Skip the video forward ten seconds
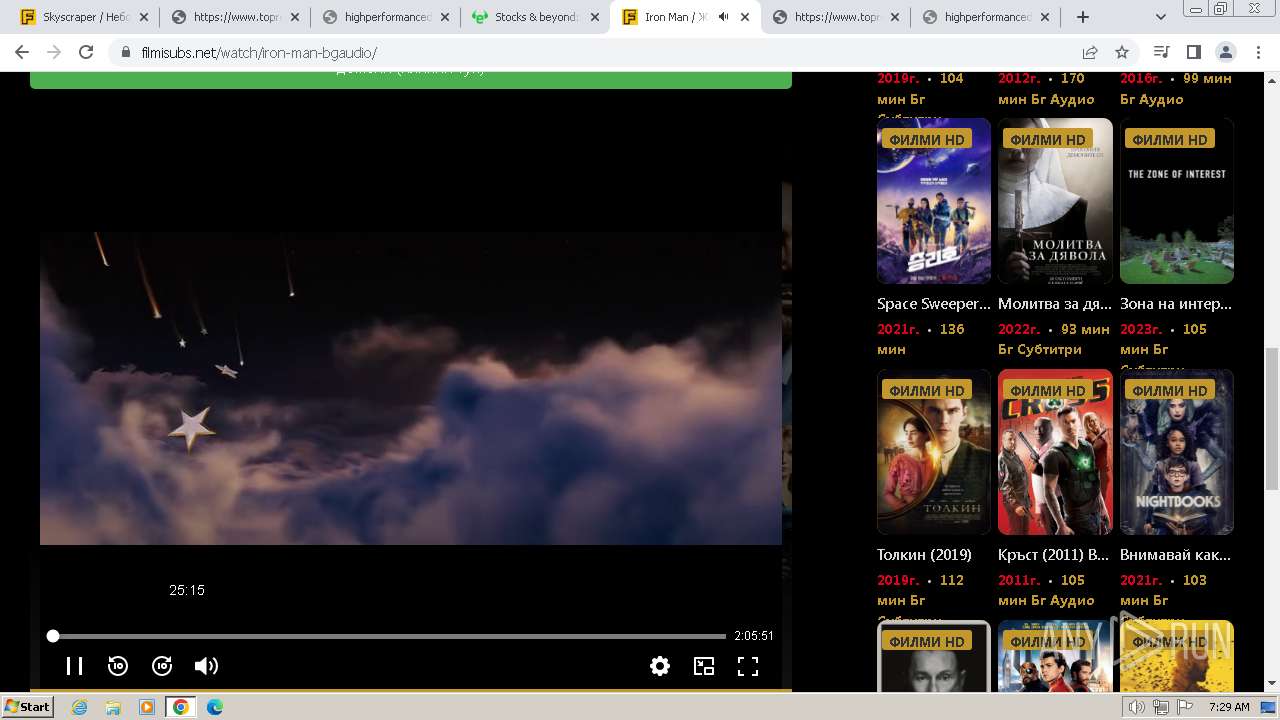Viewport: 1280px width, 720px height. click(162, 666)
